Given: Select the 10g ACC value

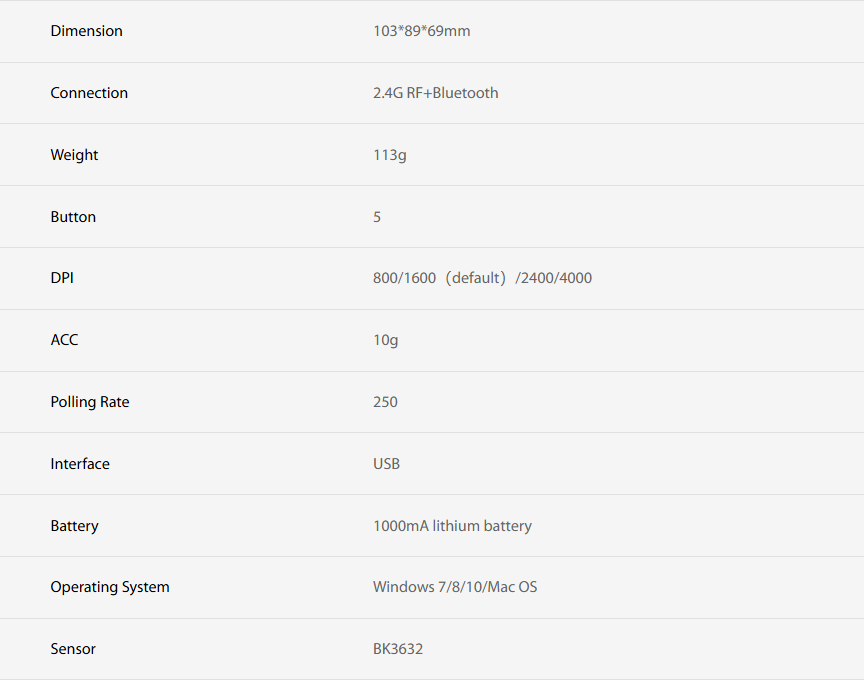Looking at the screenshot, I should click(385, 340).
